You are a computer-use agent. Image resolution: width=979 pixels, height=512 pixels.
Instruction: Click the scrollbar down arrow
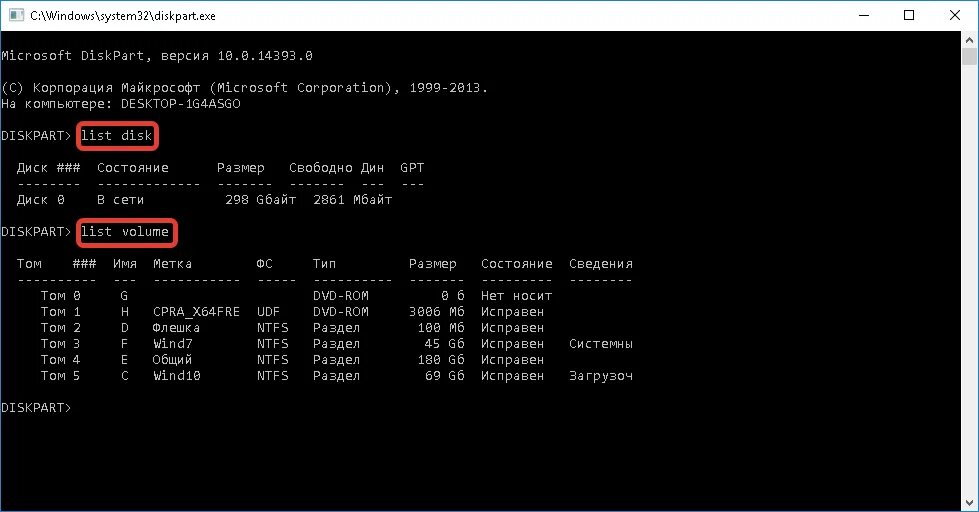tap(969, 503)
